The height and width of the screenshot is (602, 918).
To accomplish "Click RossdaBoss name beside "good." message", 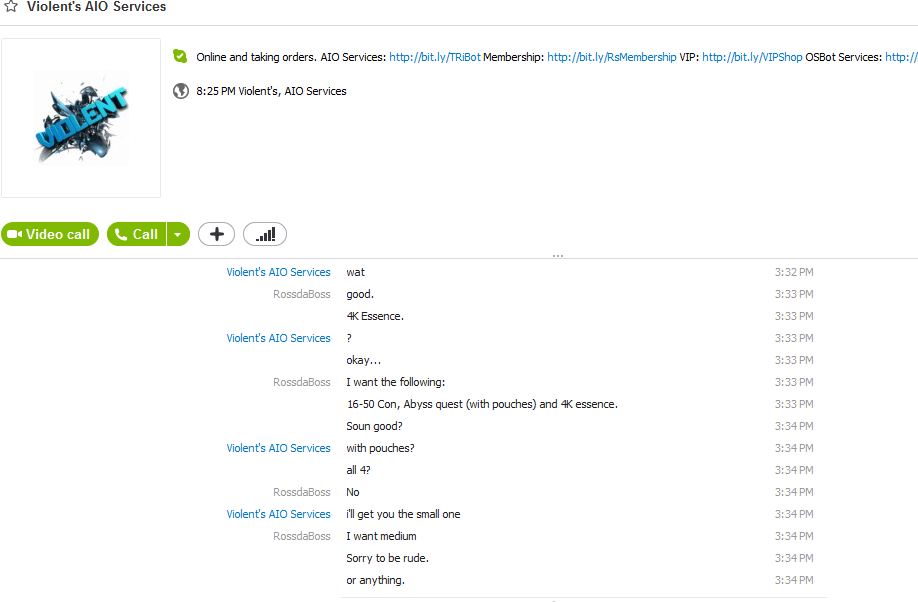I will [x=302, y=294].
